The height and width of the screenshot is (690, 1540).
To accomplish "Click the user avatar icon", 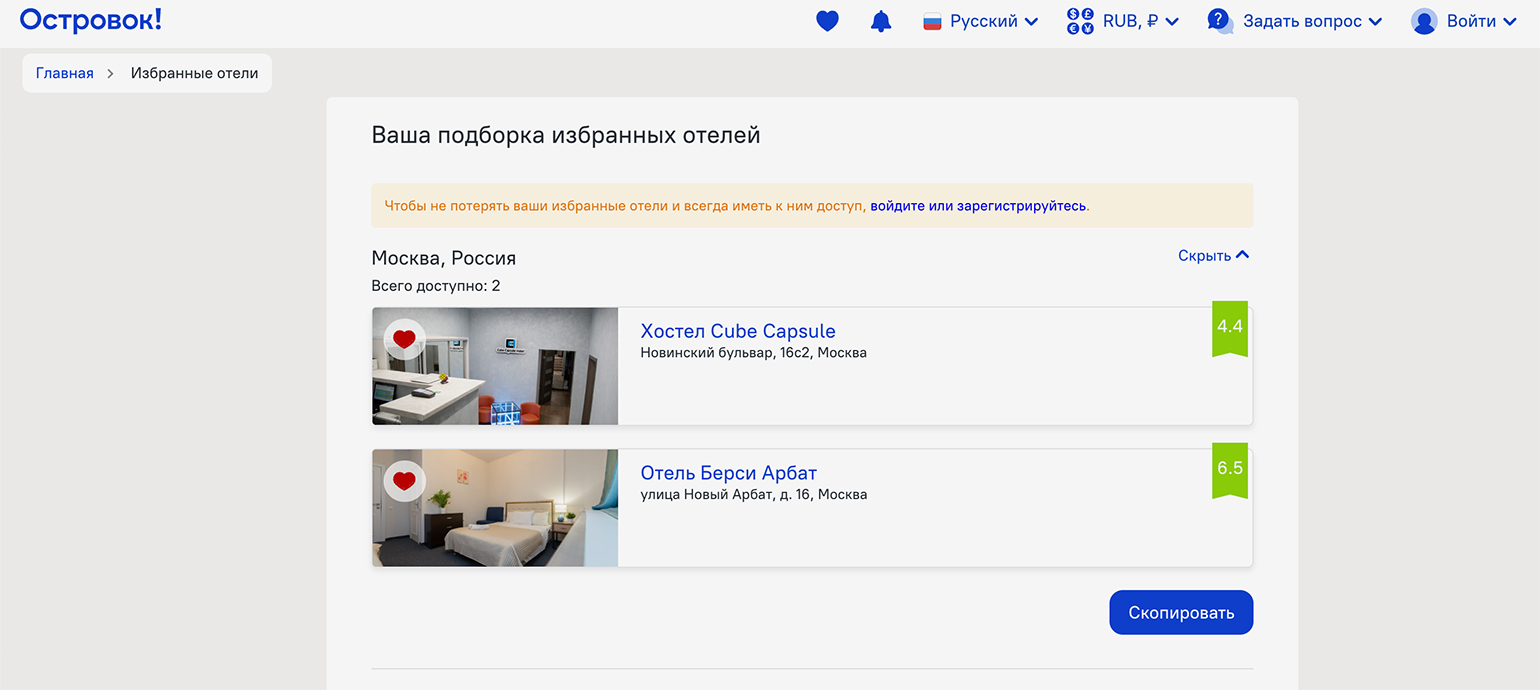I will tap(1424, 21).
